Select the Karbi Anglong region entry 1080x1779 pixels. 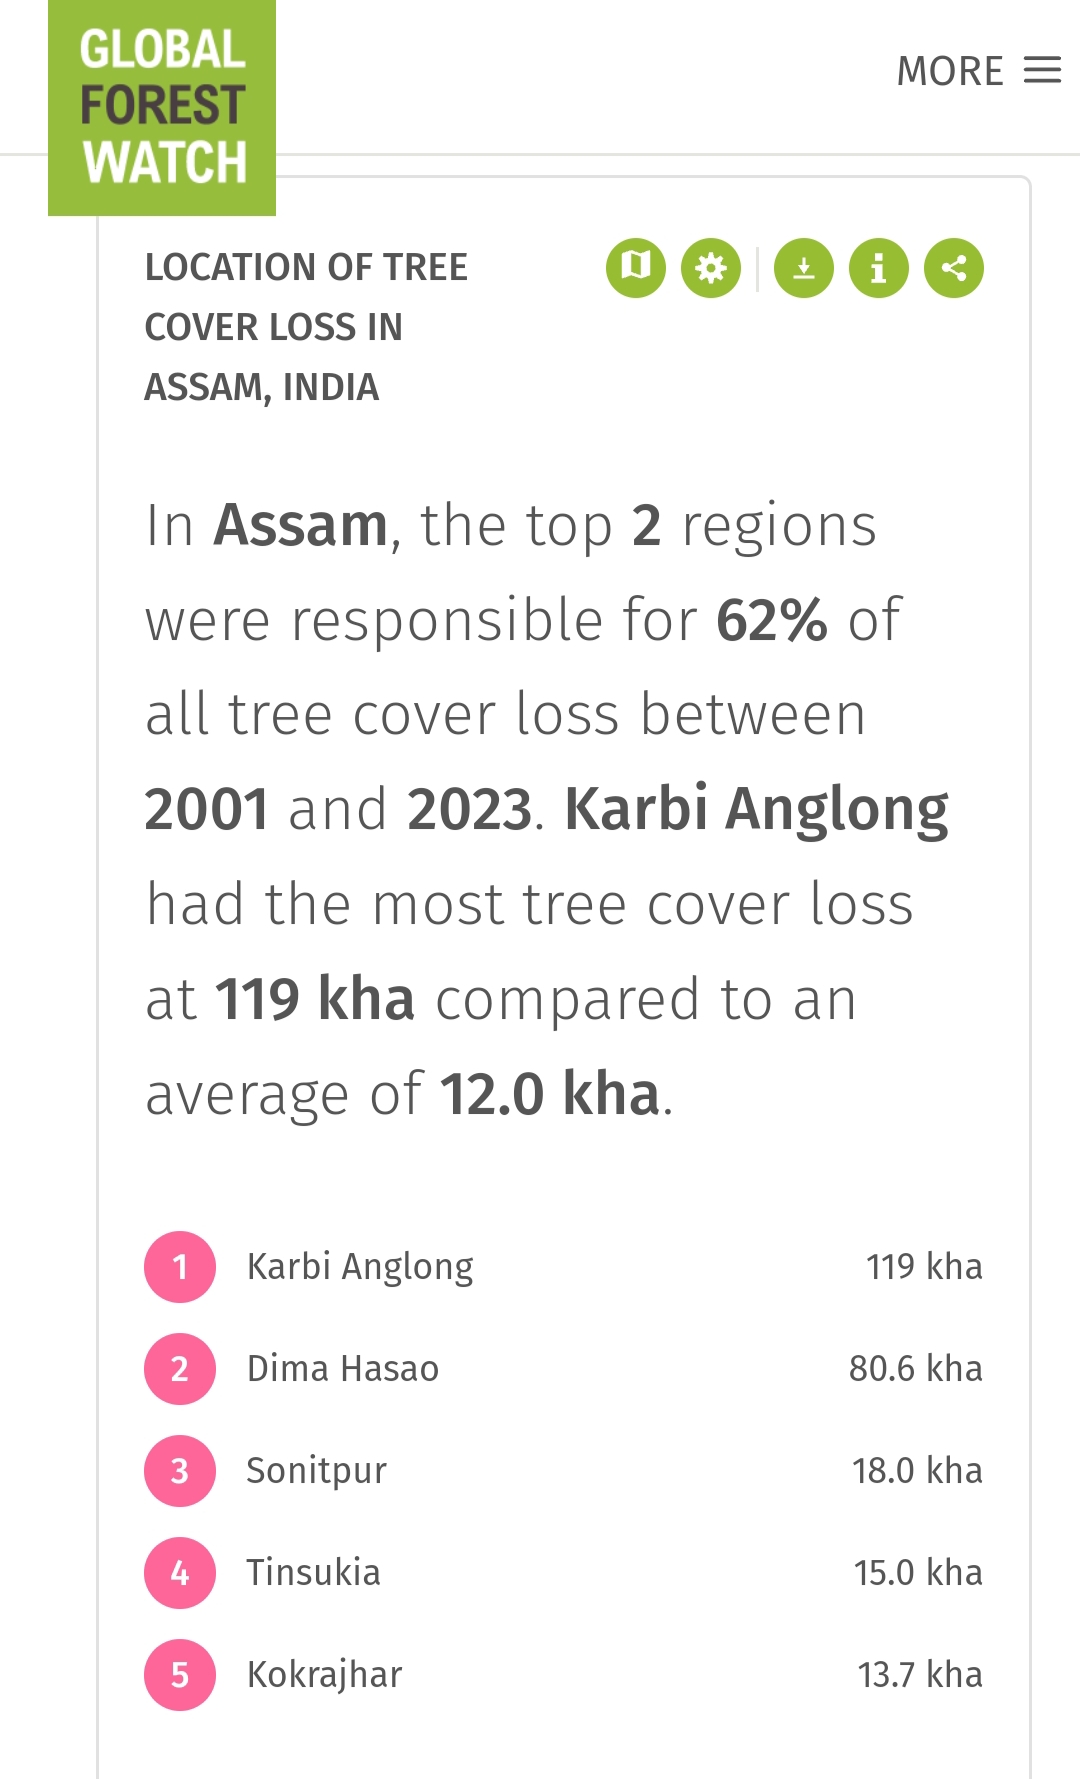pyautogui.click(x=360, y=1264)
